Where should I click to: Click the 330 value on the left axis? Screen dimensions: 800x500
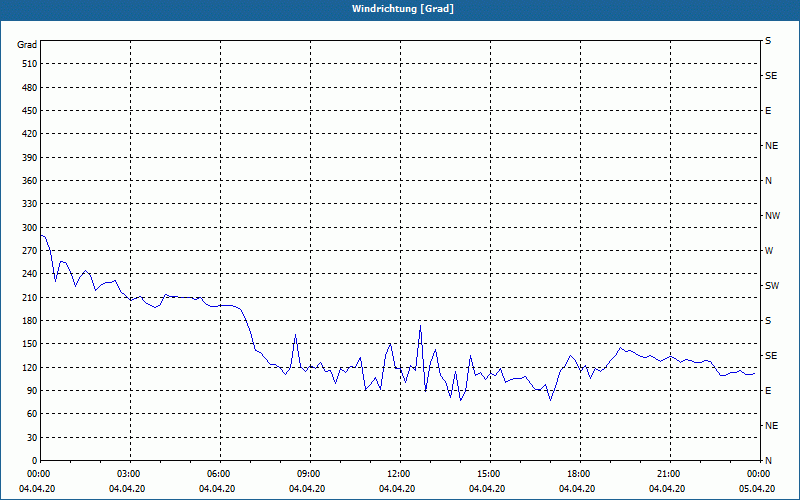pyautogui.click(x=30, y=204)
